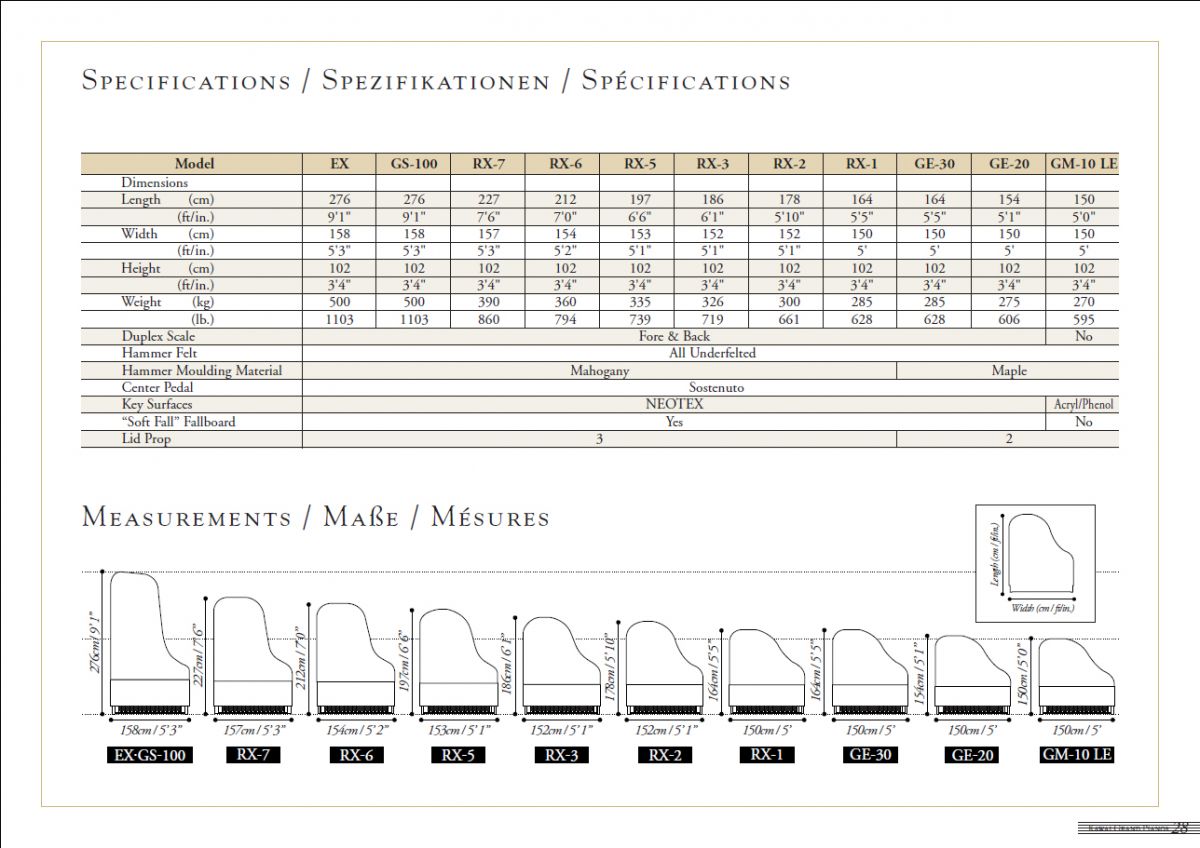Click the Maple moulding value
Screen dimensions: 1200x848
[x=1009, y=370]
